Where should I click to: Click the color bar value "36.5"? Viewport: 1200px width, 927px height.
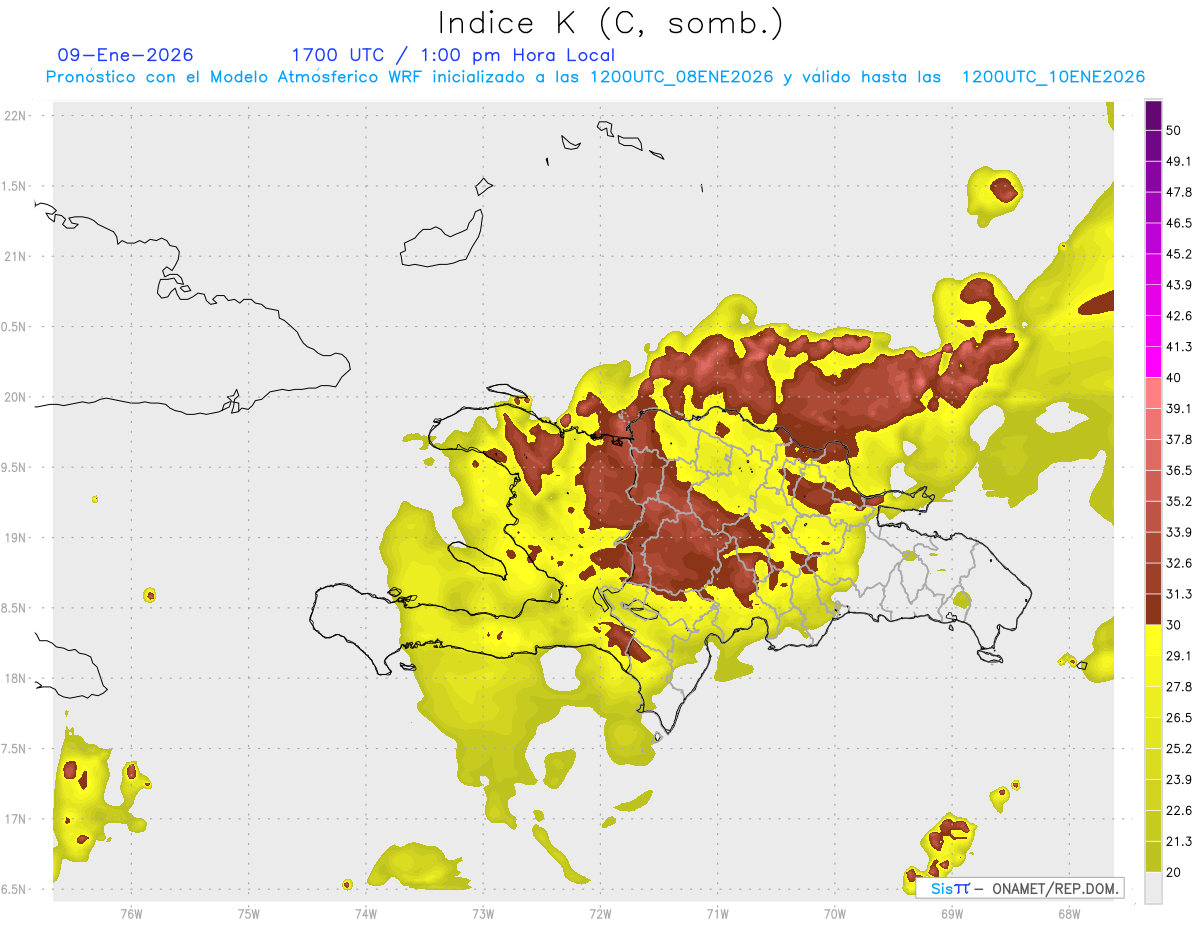click(1178, 471)
